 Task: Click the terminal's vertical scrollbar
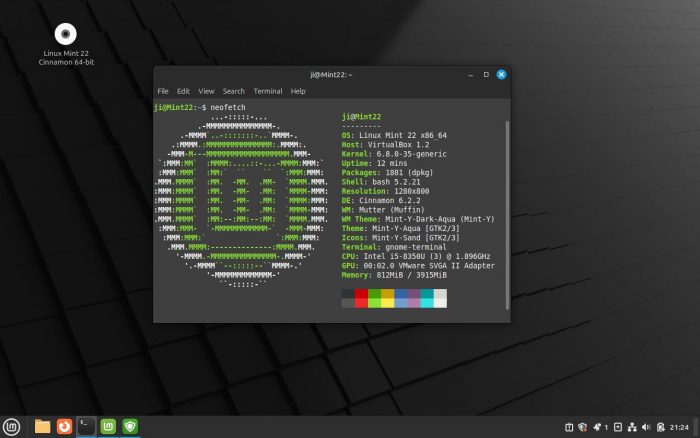pyautogui.click(x=507, y=200)
